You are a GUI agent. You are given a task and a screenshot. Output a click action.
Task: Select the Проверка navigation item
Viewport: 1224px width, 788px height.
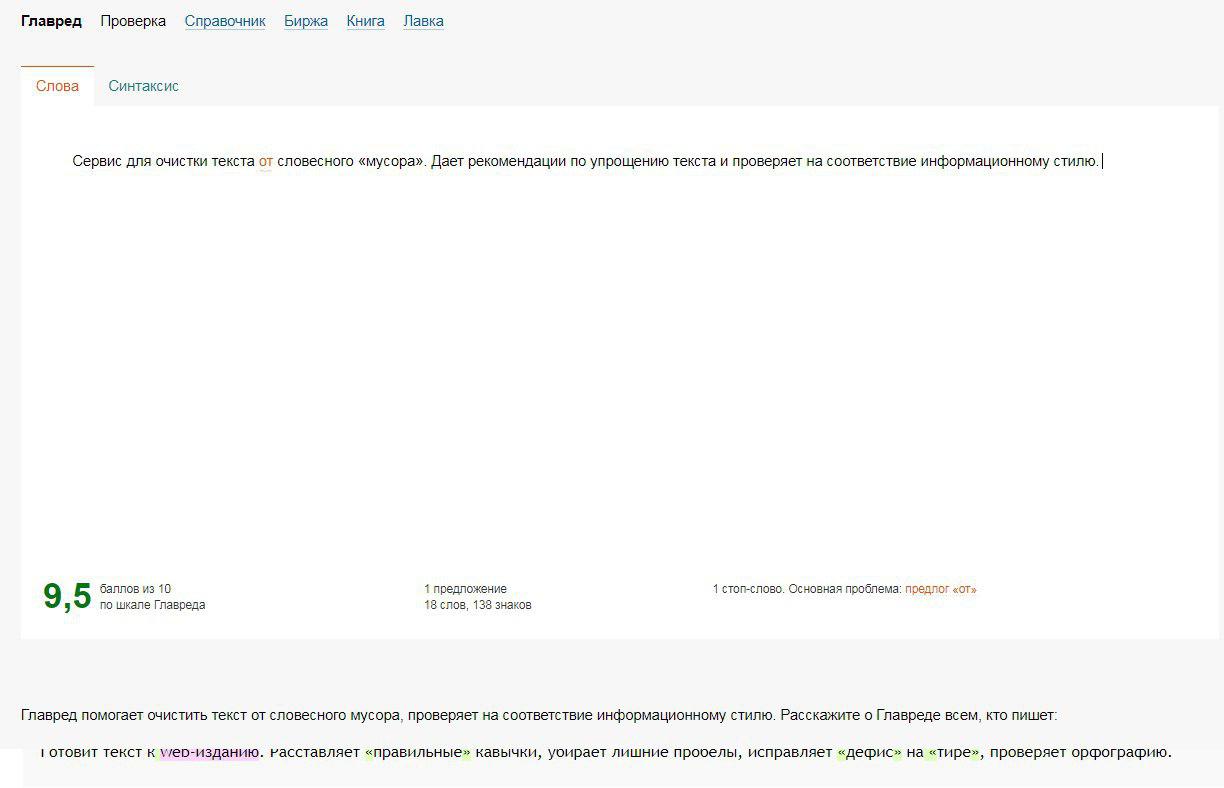tap(133, 21)
